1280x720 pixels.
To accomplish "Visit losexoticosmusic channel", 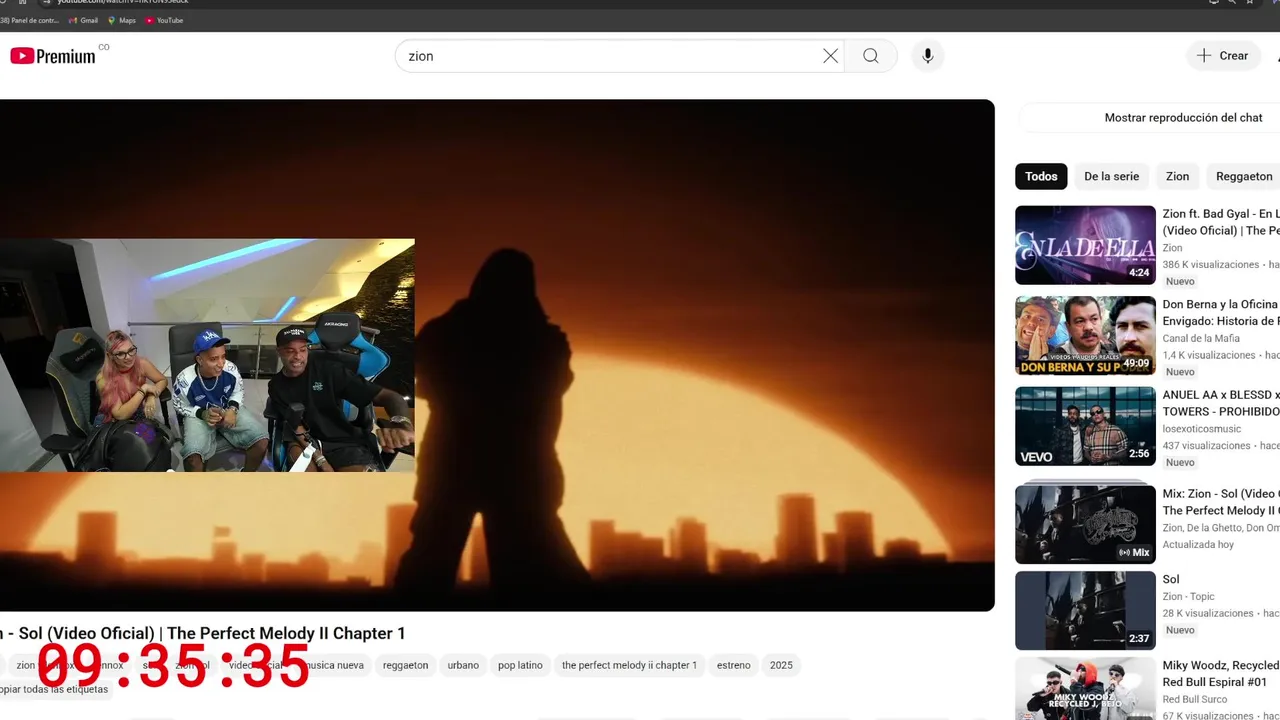I will pos(1201,429).
